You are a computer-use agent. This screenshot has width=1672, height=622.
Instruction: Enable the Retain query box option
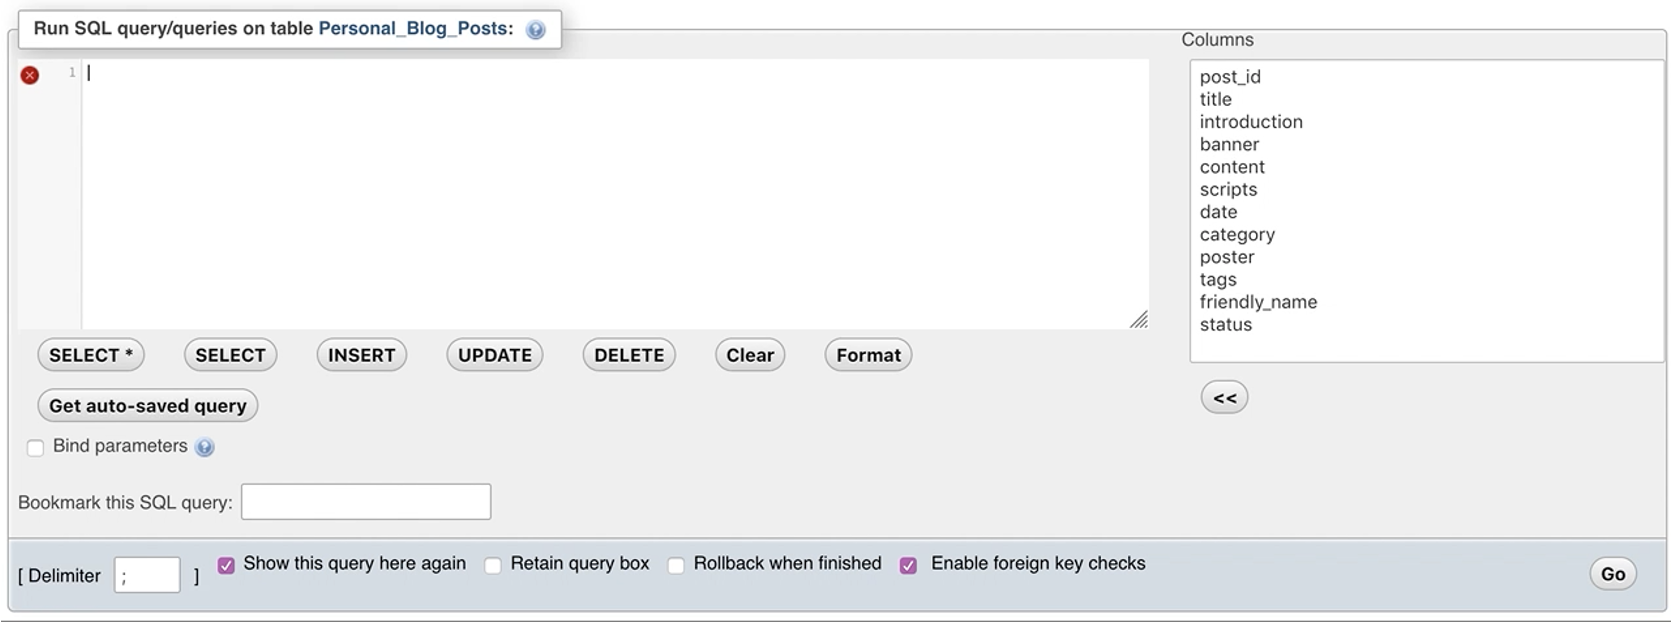pos(493,565)
